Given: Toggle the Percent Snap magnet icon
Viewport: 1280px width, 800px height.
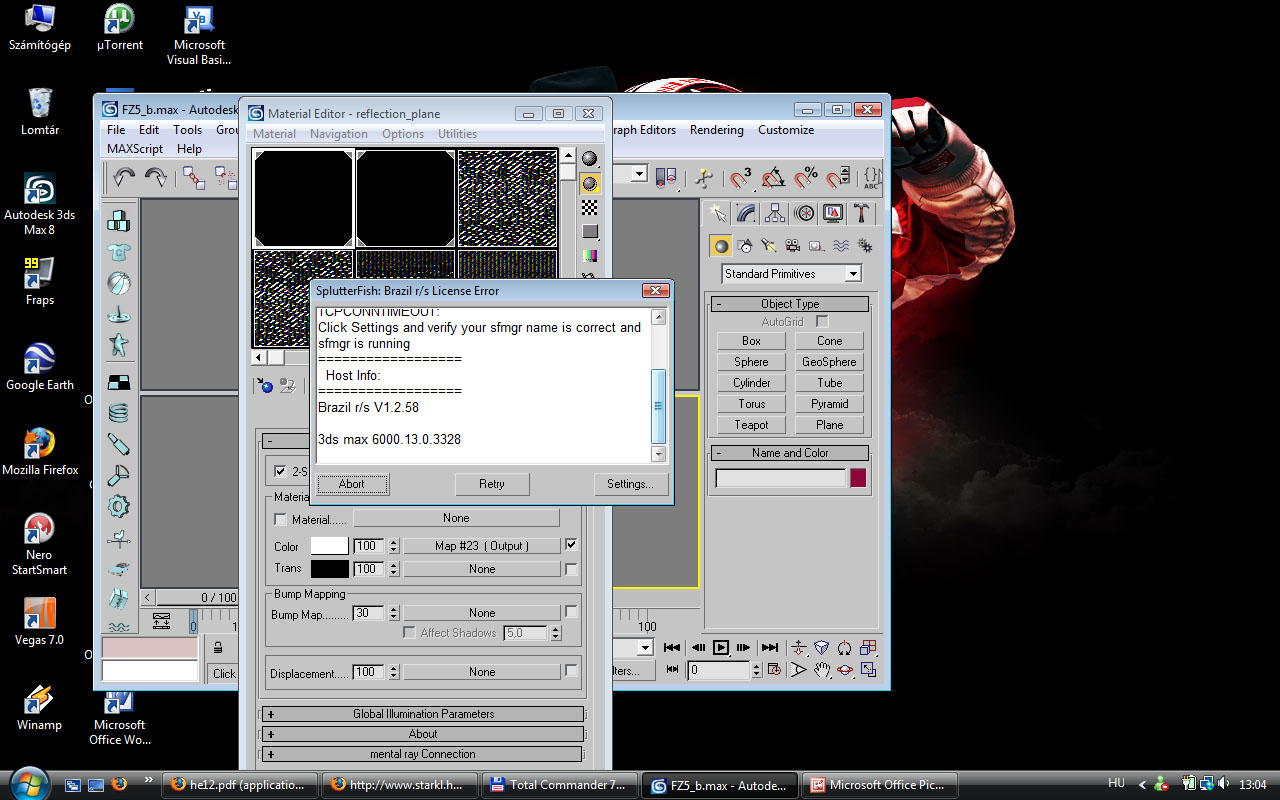Looking at the screenshot, I should tap(806, 178).
